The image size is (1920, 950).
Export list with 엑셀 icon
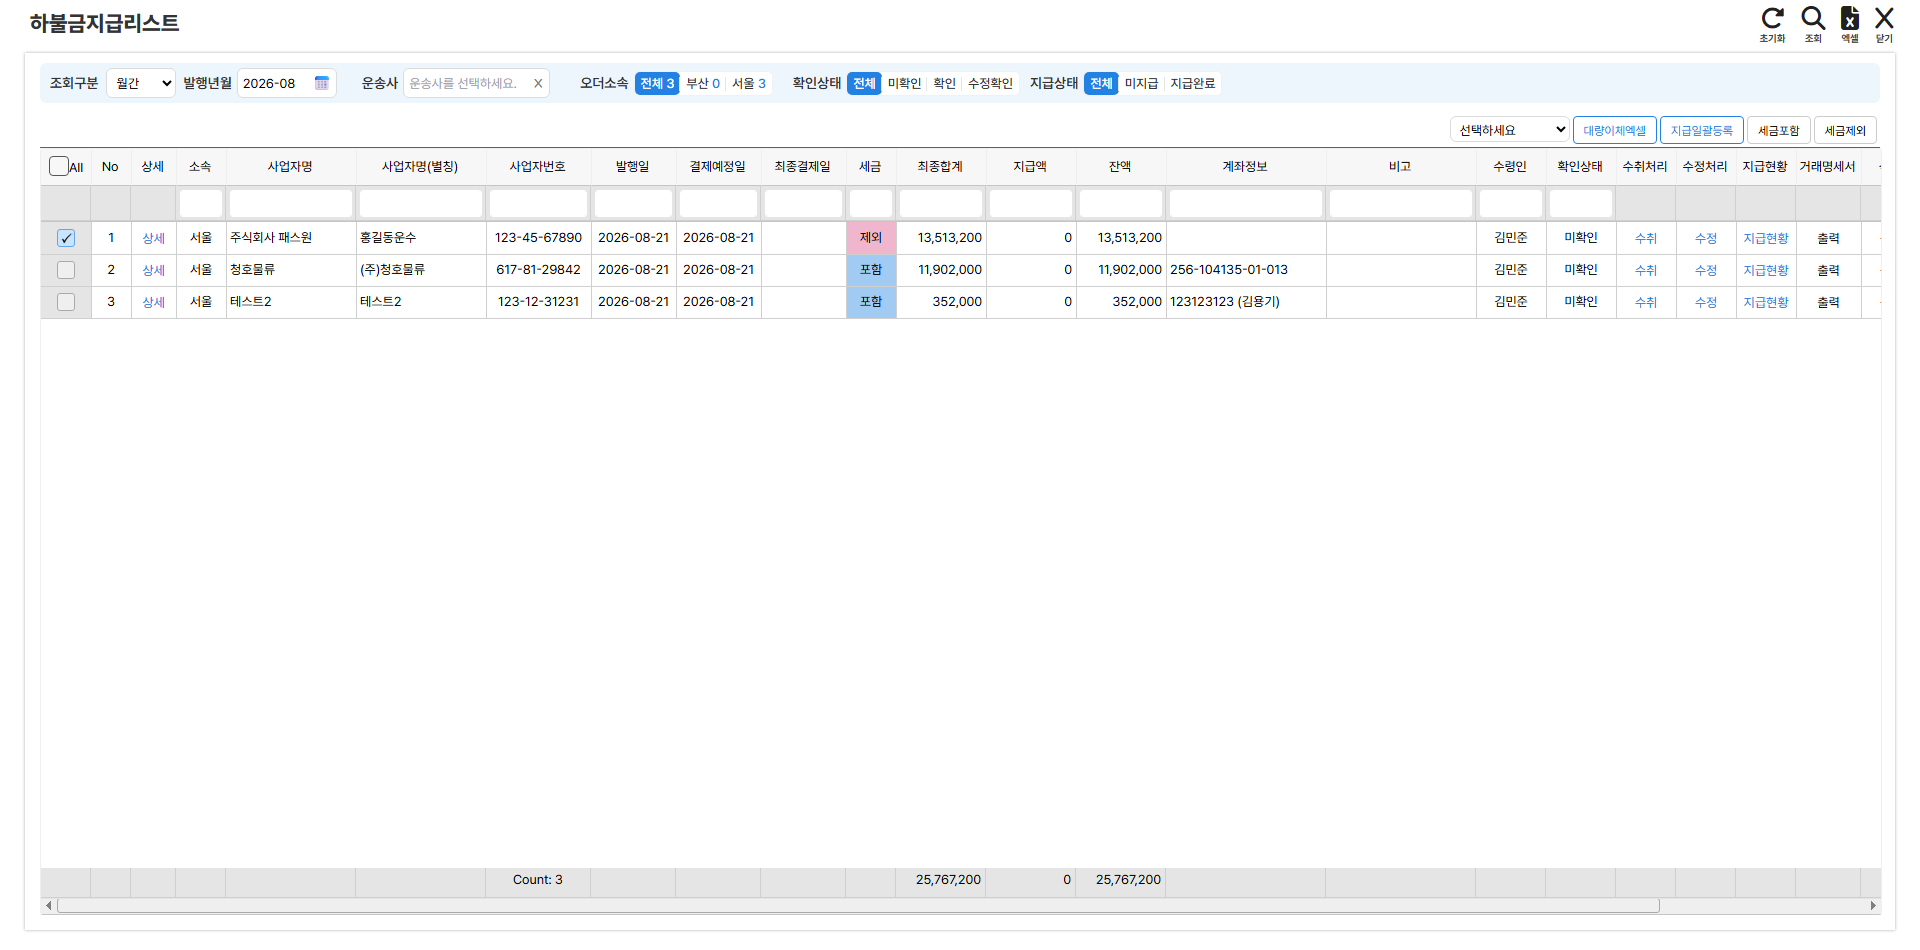[x=1850, y=24]
